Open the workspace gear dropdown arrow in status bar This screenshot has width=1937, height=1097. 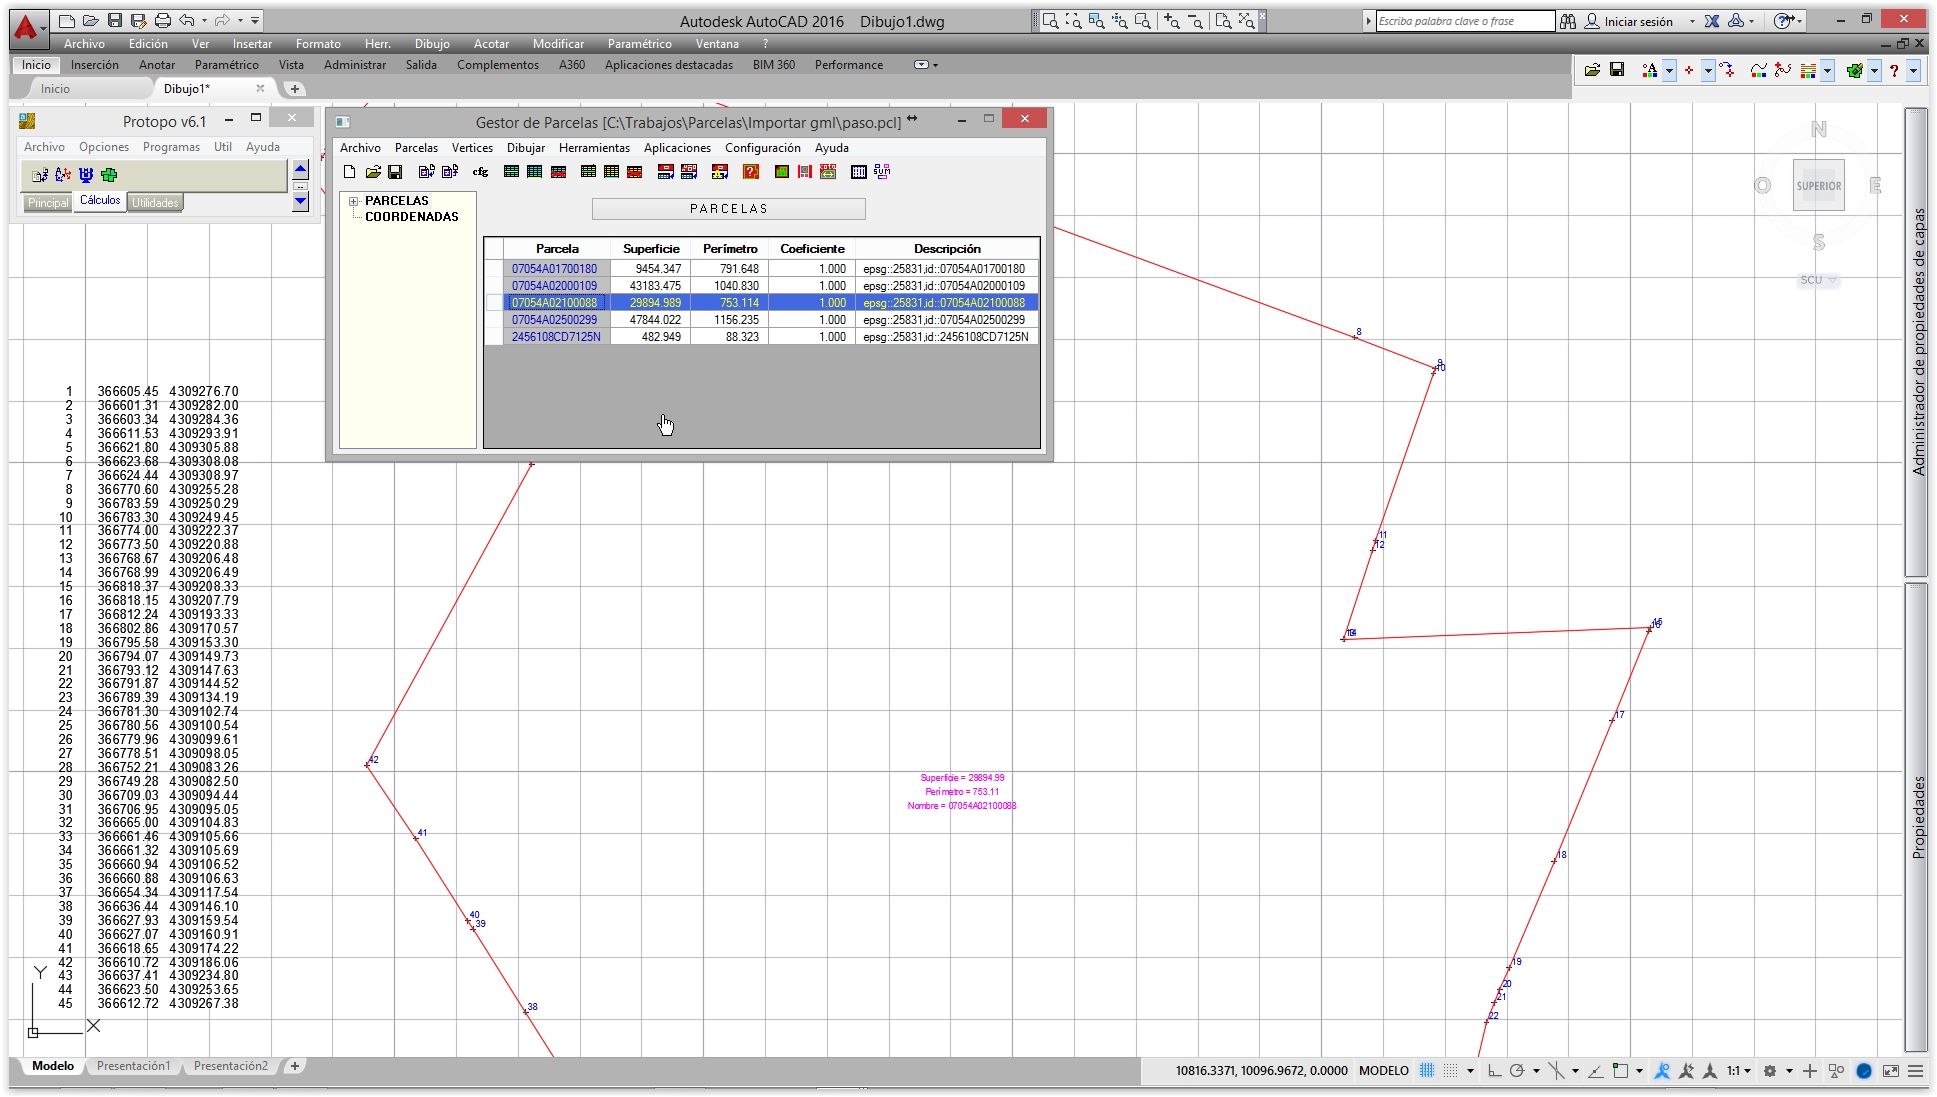(x=1789, y=1071)
